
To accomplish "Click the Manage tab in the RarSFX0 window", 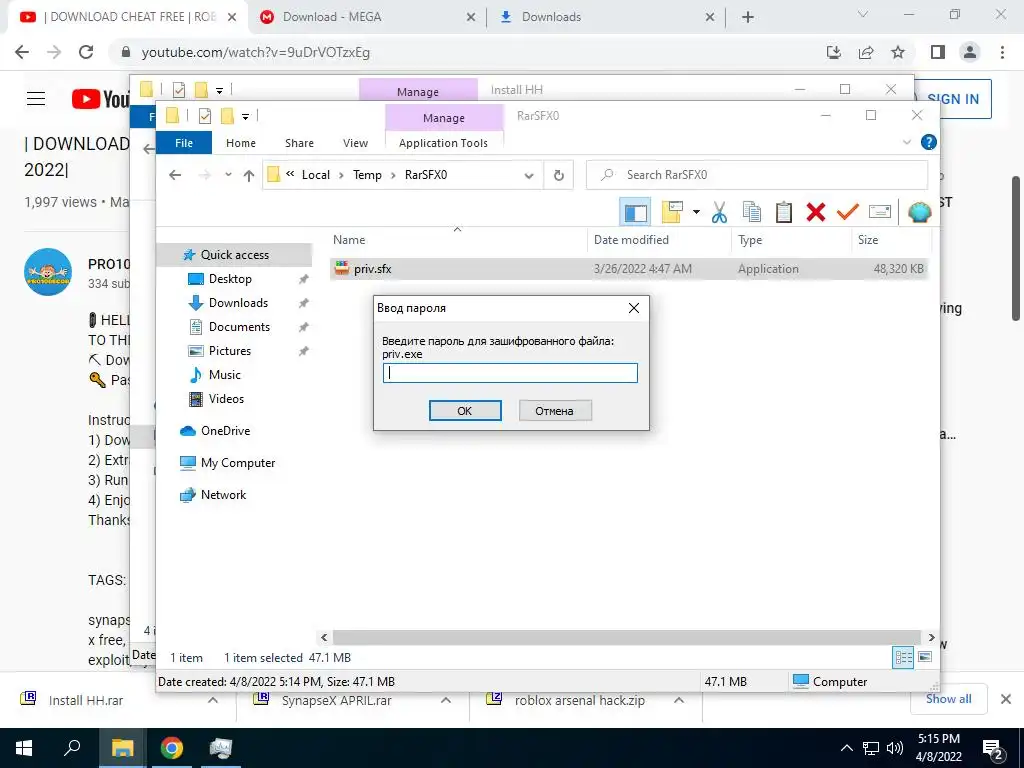I will [444, 118].
